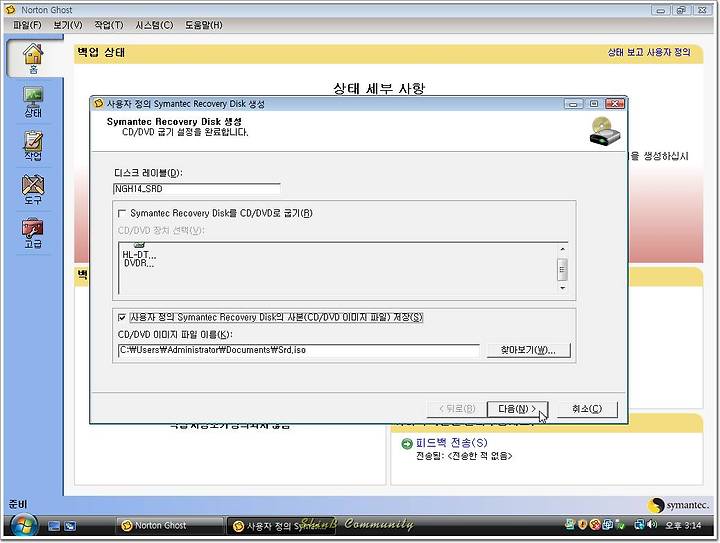Click the 피드백 전송 green arrow icon
The height and width of the screenshot is (543, 720).
[407, 443]
